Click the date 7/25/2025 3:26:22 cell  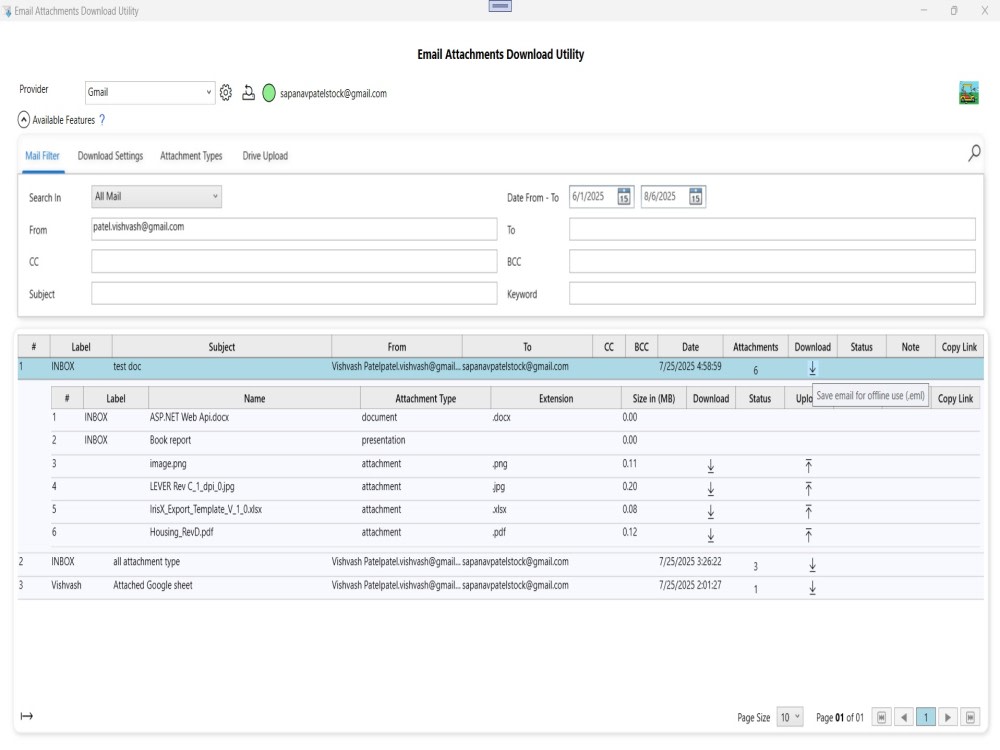(x=690, y=562)
